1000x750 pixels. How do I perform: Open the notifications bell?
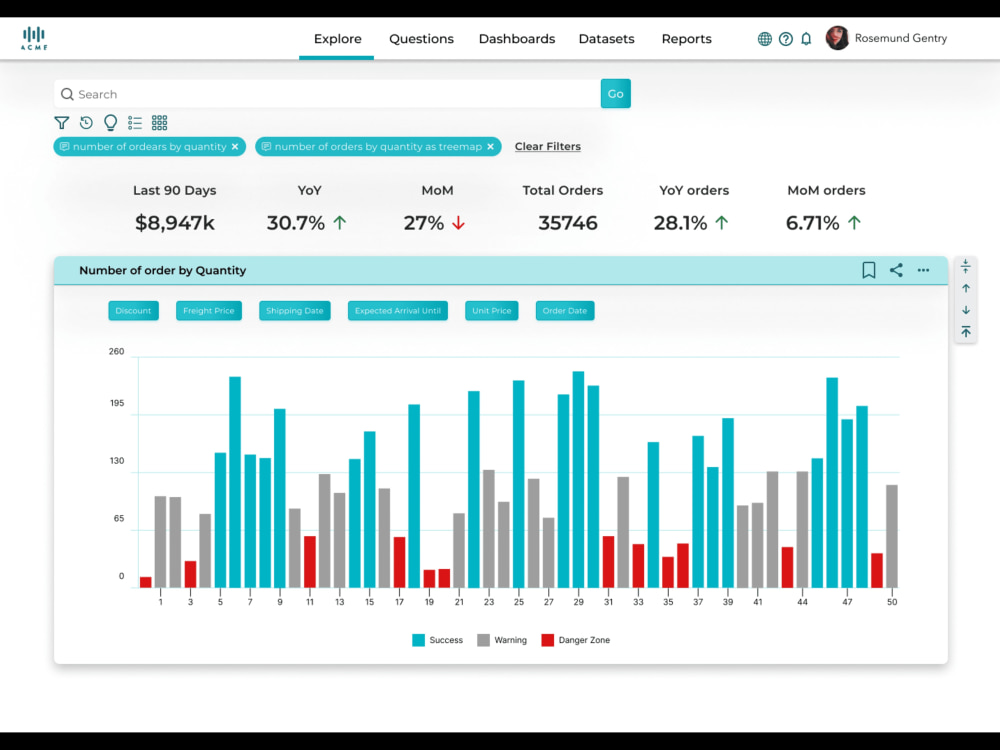pyautogui.click(x=806, y=39)
